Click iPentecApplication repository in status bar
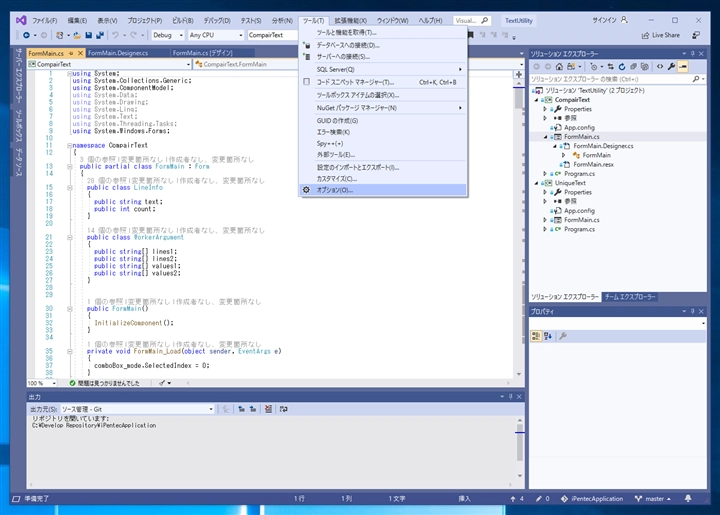The height and width of the screenshot is (515, 720). [x=592, y=498]
